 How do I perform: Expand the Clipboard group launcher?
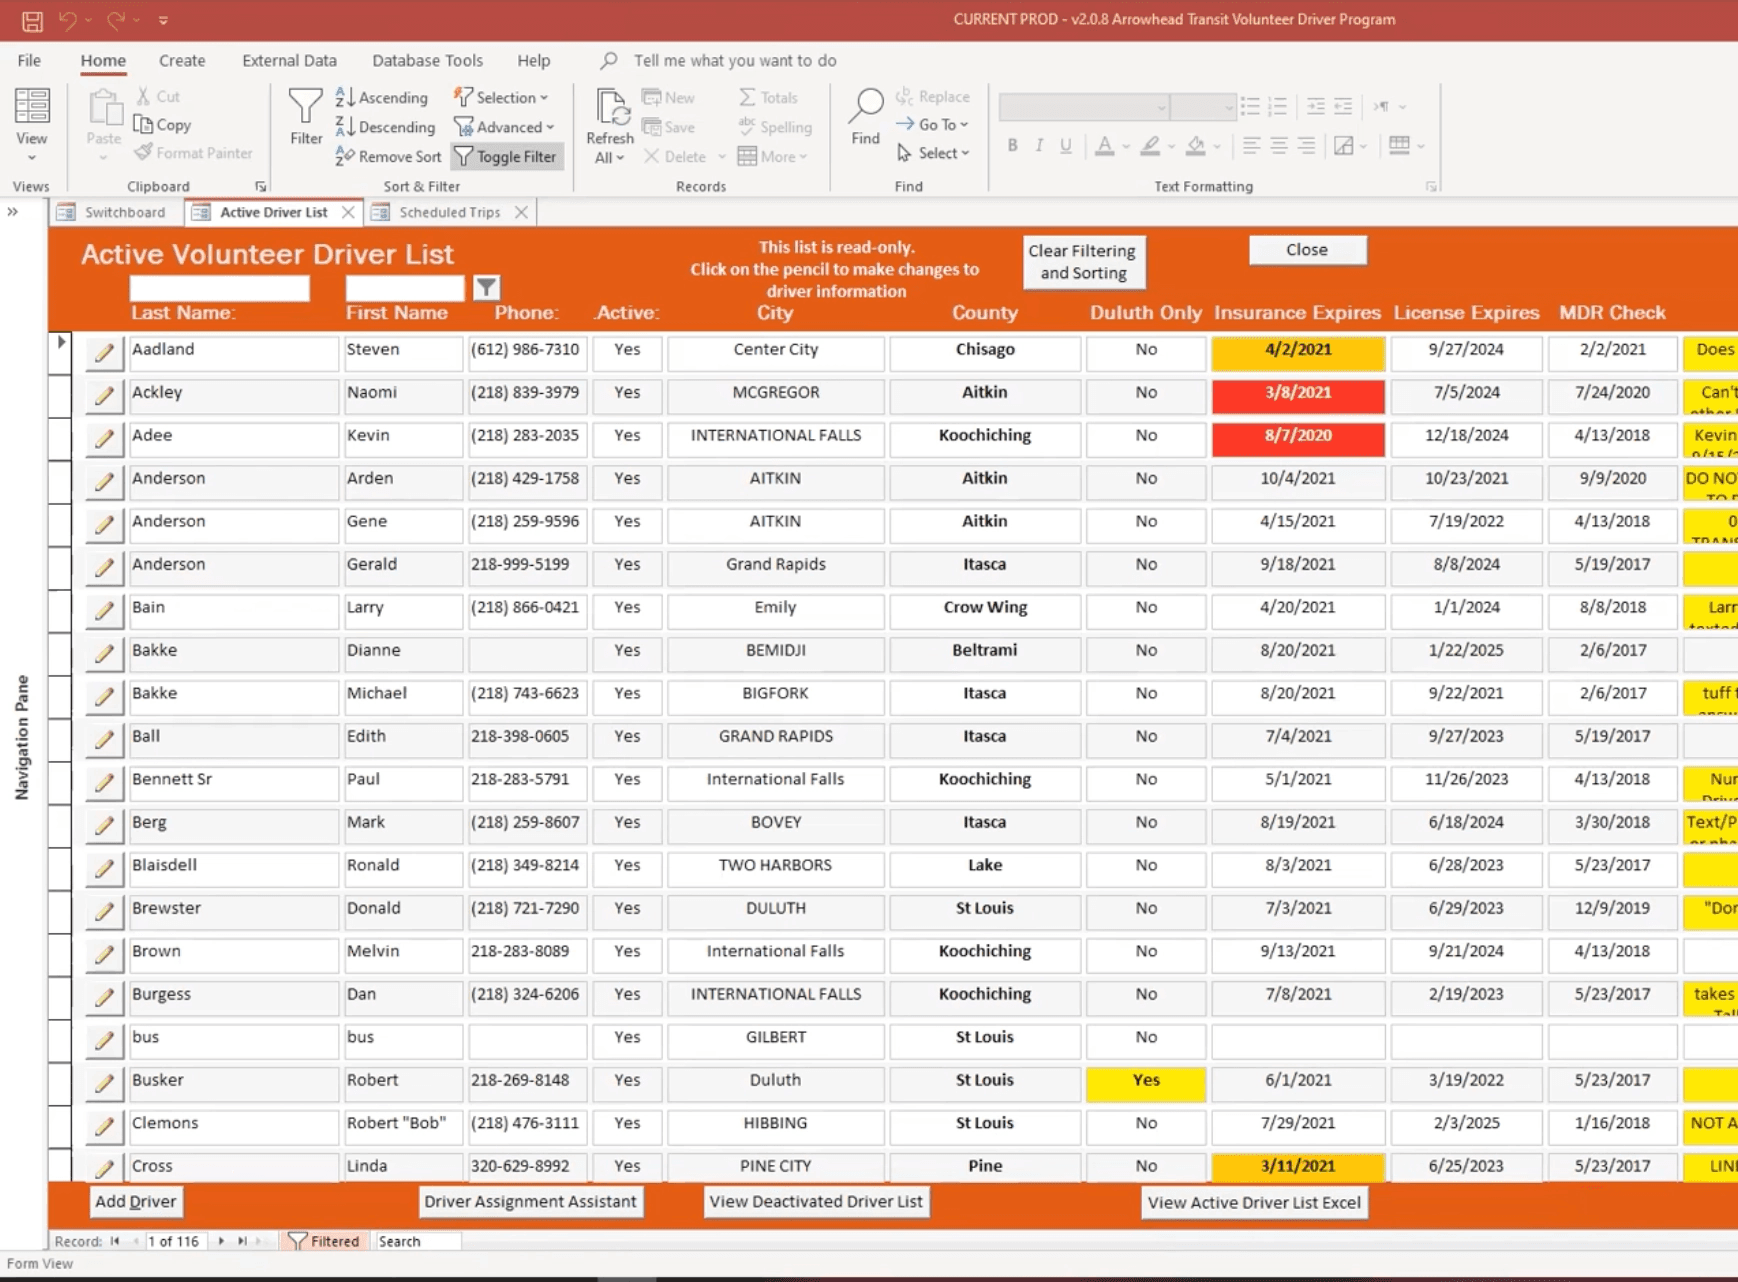coord(260,186)
